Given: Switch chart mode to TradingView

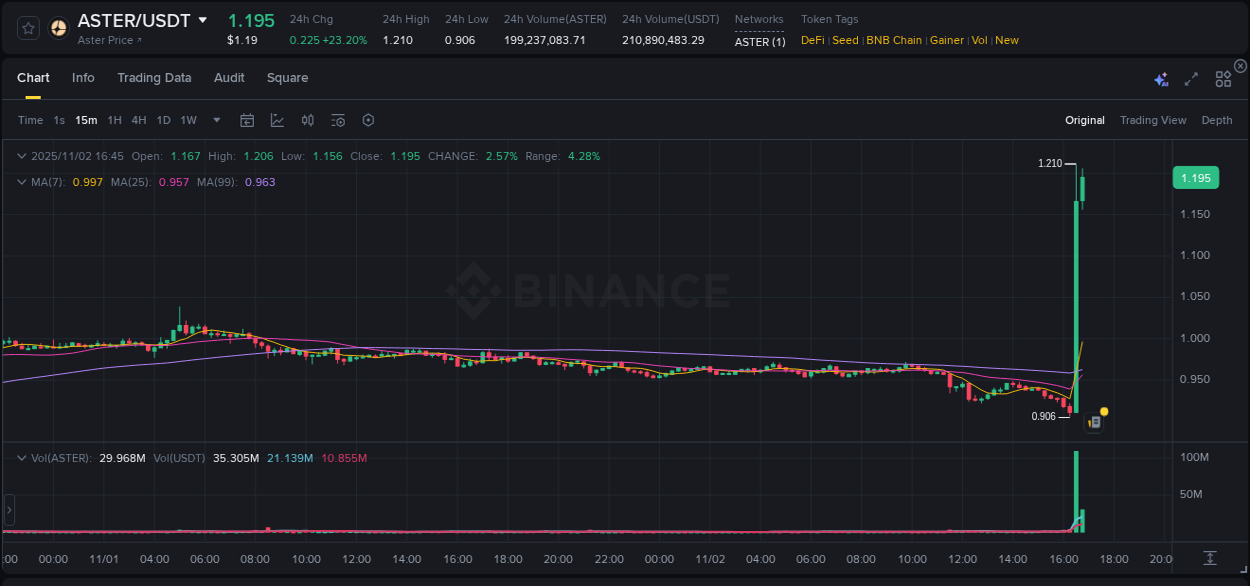Looking at the screenshot, I should tap(1153, 120).
